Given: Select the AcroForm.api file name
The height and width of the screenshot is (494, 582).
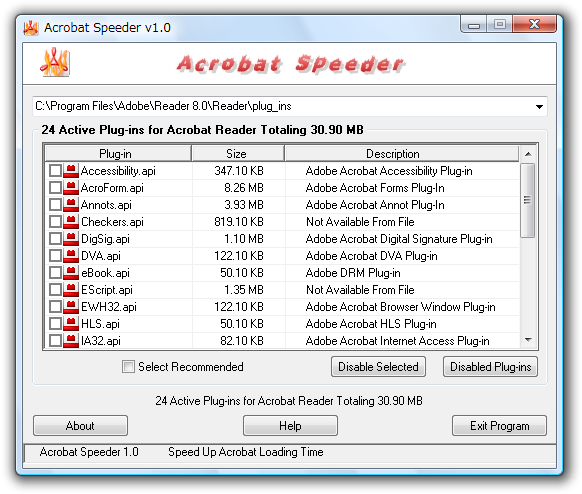Looking at the screenshot, I should coord(112,188).
